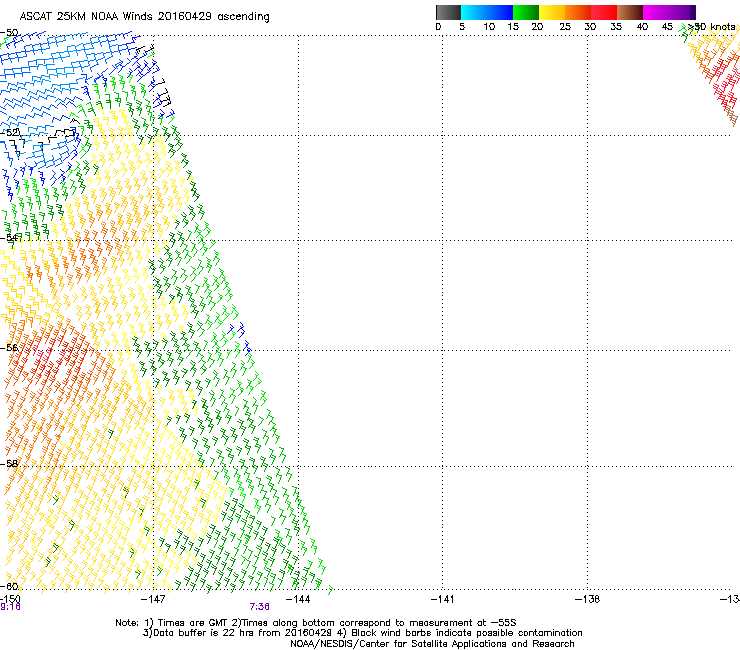Screen dimensions: 740x650
Task: Click the -58 latitude axis label
Action: 9,464
